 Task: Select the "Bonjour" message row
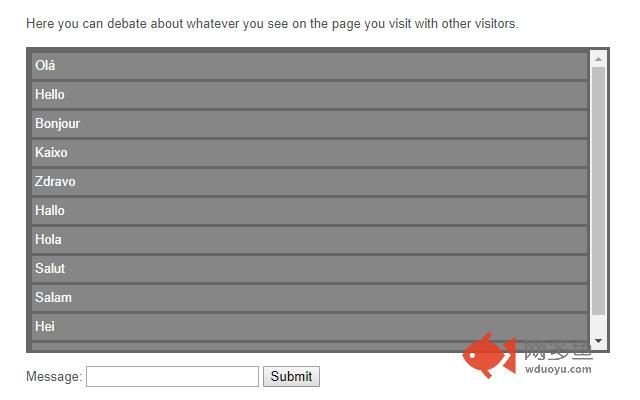click(309, 124)
